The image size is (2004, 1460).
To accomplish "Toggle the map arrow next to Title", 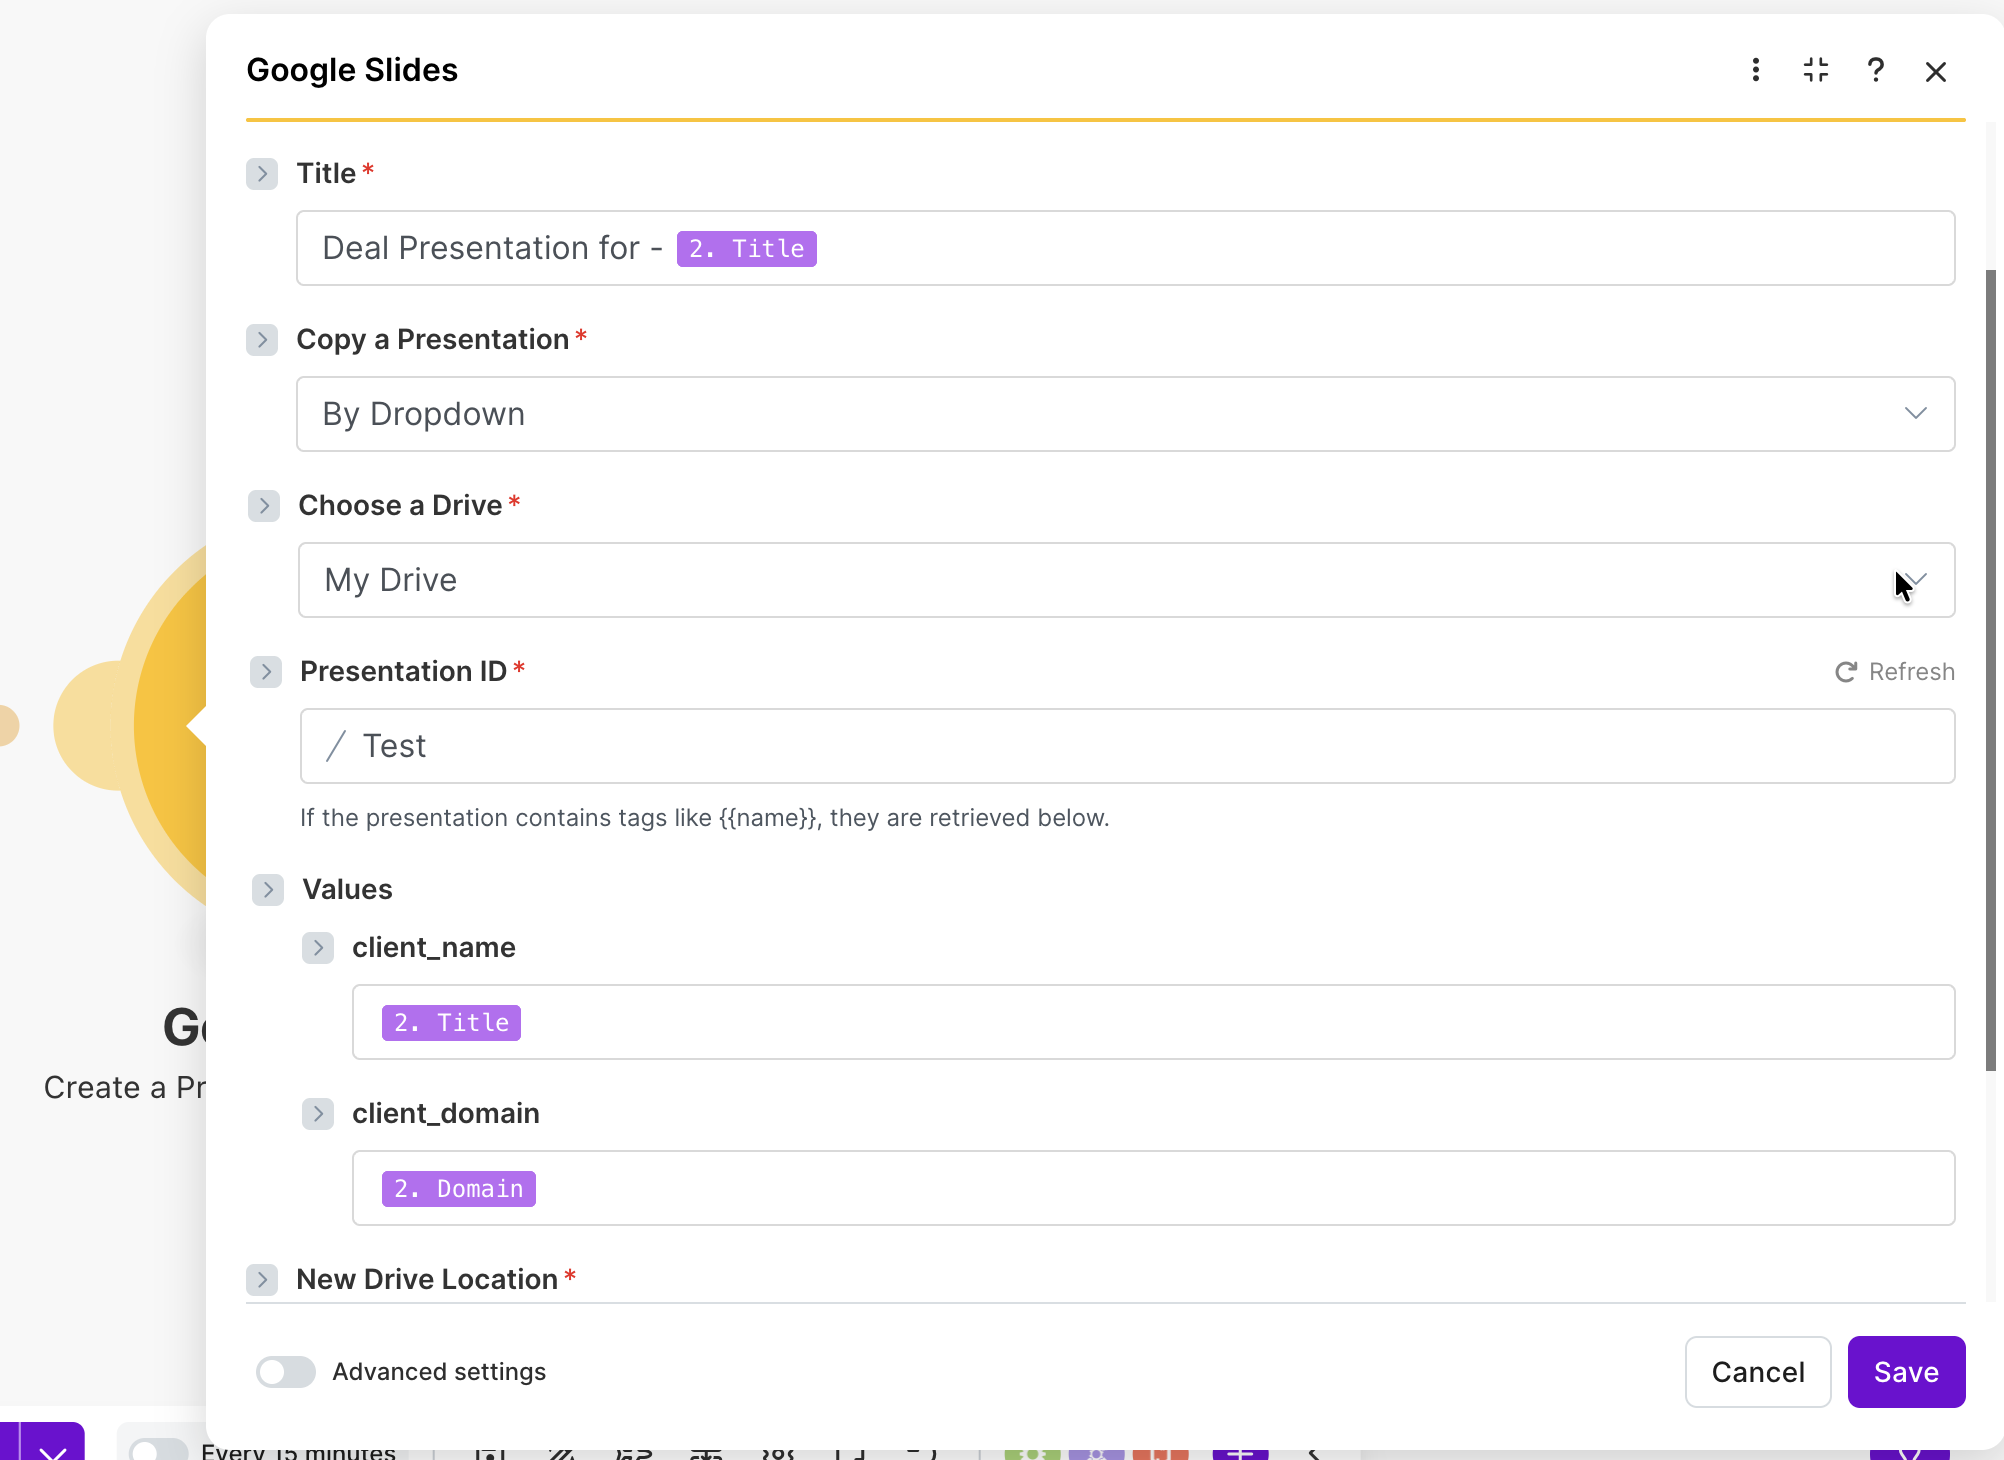I will point(262,174).
